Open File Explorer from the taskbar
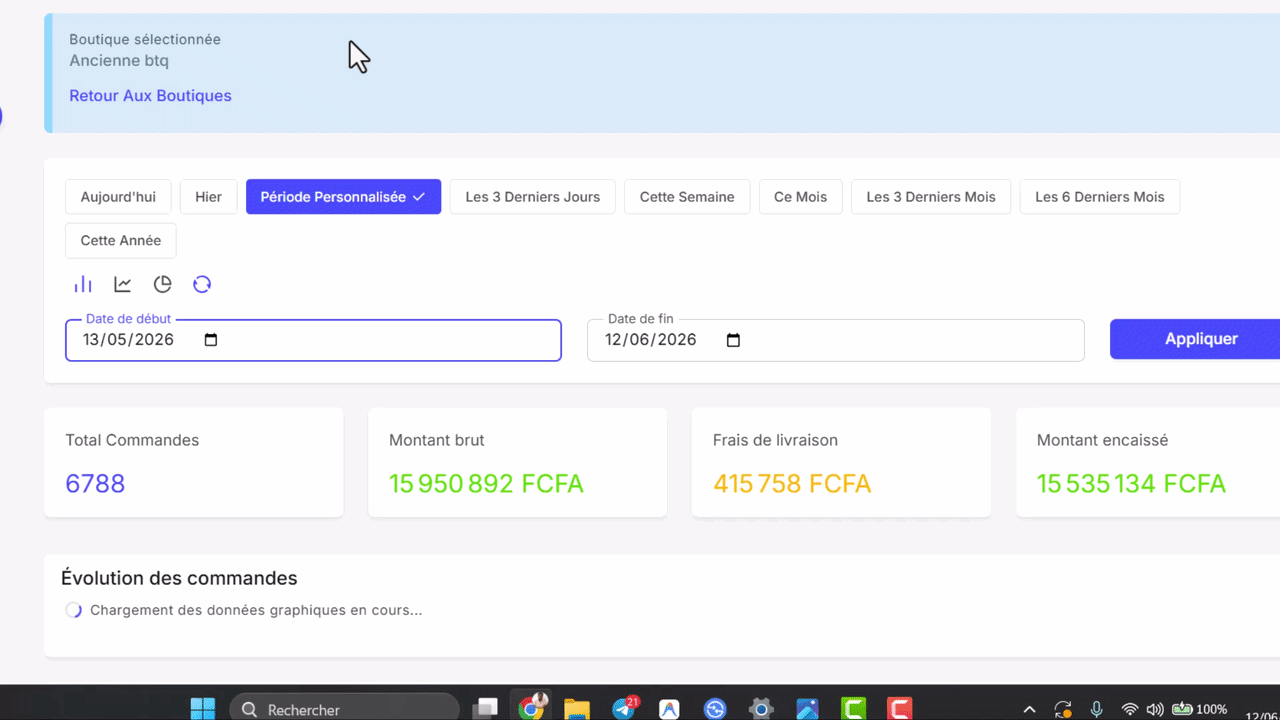Viewport: 1280px width, 720px height. pos(577,708)
